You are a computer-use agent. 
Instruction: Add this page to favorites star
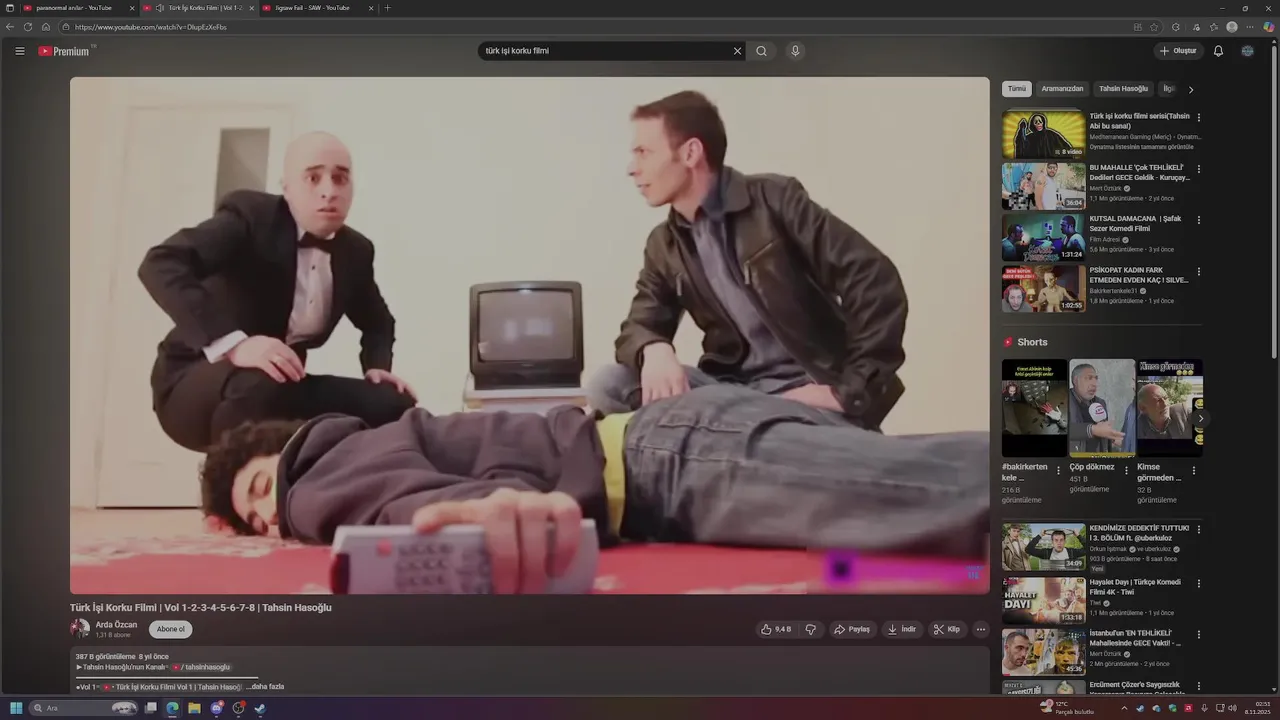tap(1155, 27)
